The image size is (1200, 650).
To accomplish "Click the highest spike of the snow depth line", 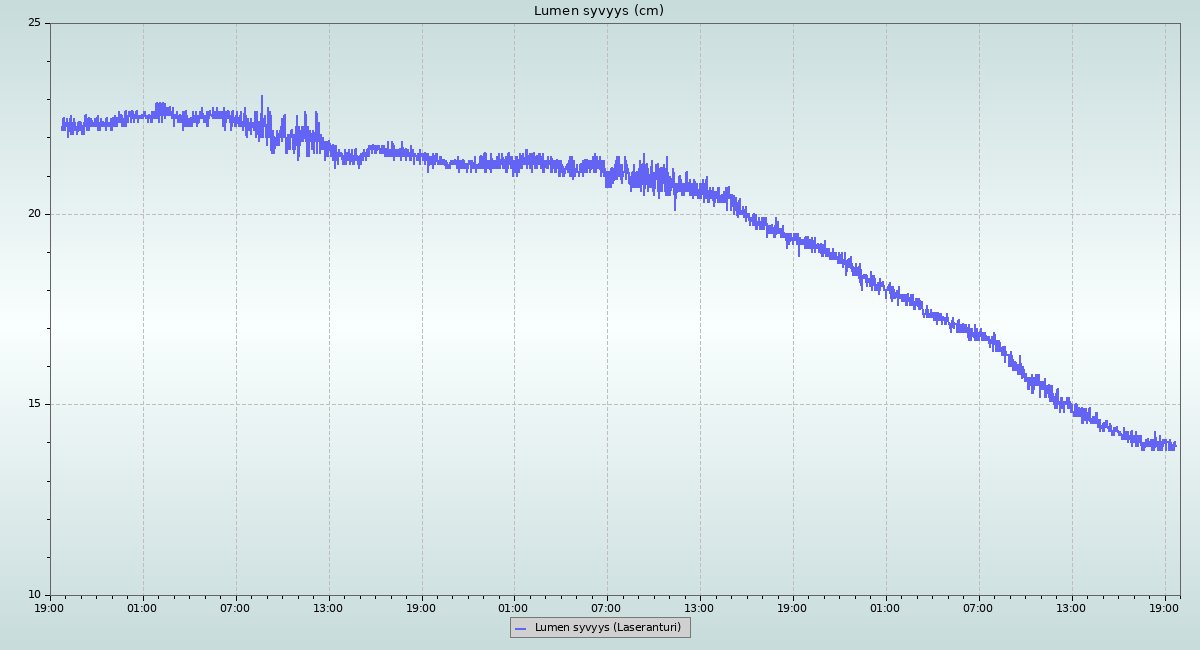I will (x=262, y=97).
